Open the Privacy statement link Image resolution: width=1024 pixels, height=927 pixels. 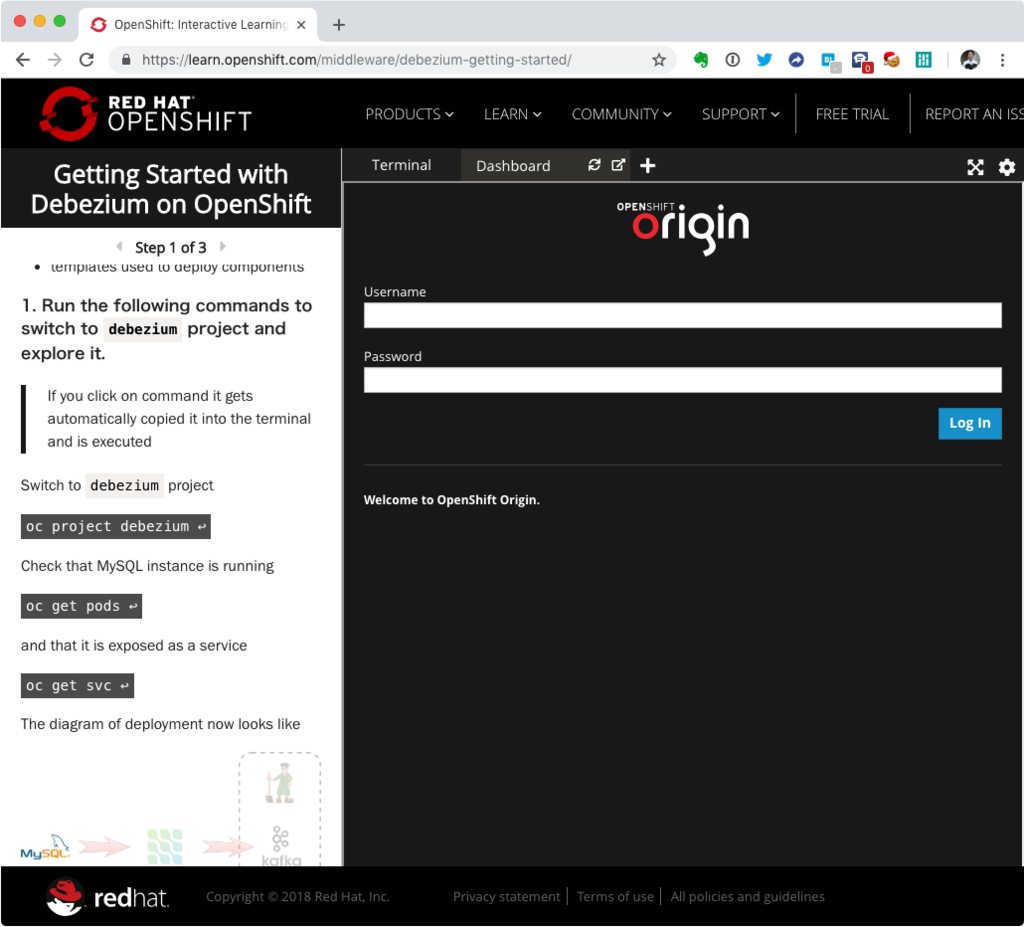[506, 897]
